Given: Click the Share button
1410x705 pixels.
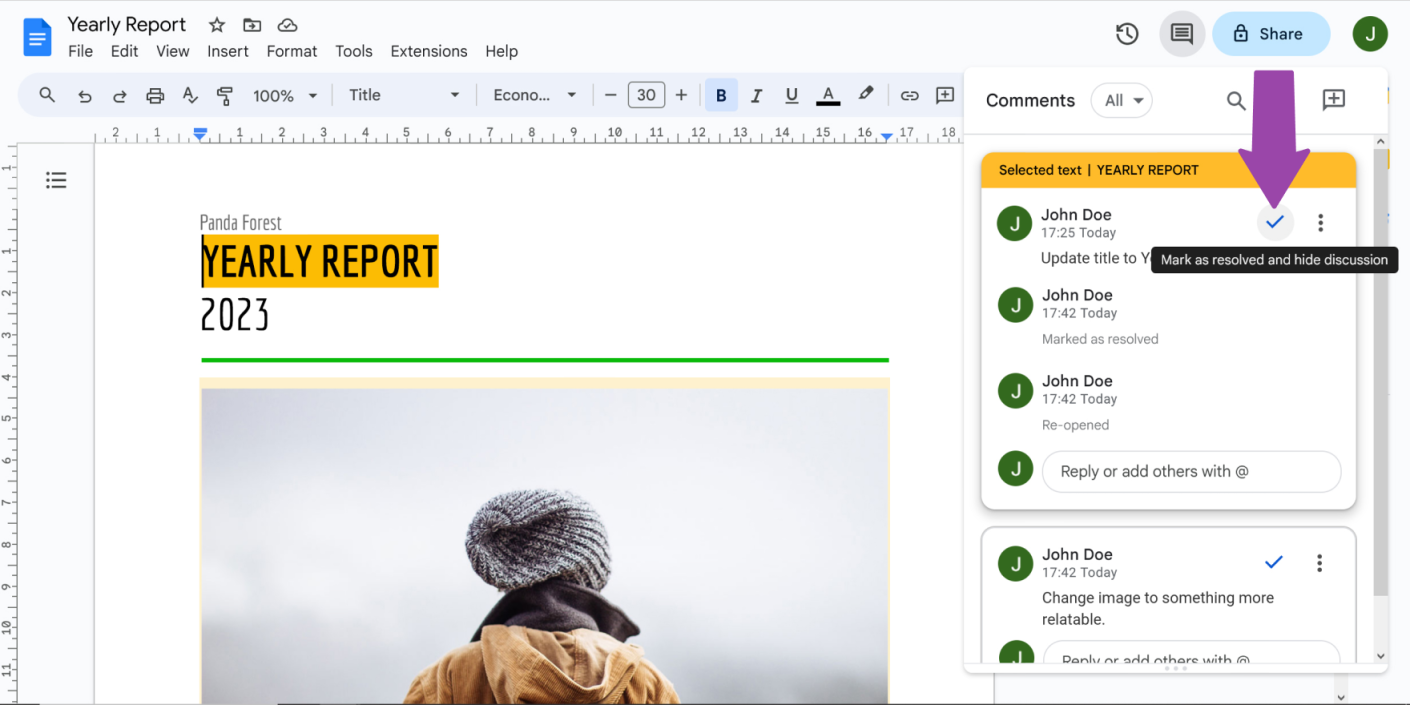Looking at the screenshot, I should tap(1270, 34).
